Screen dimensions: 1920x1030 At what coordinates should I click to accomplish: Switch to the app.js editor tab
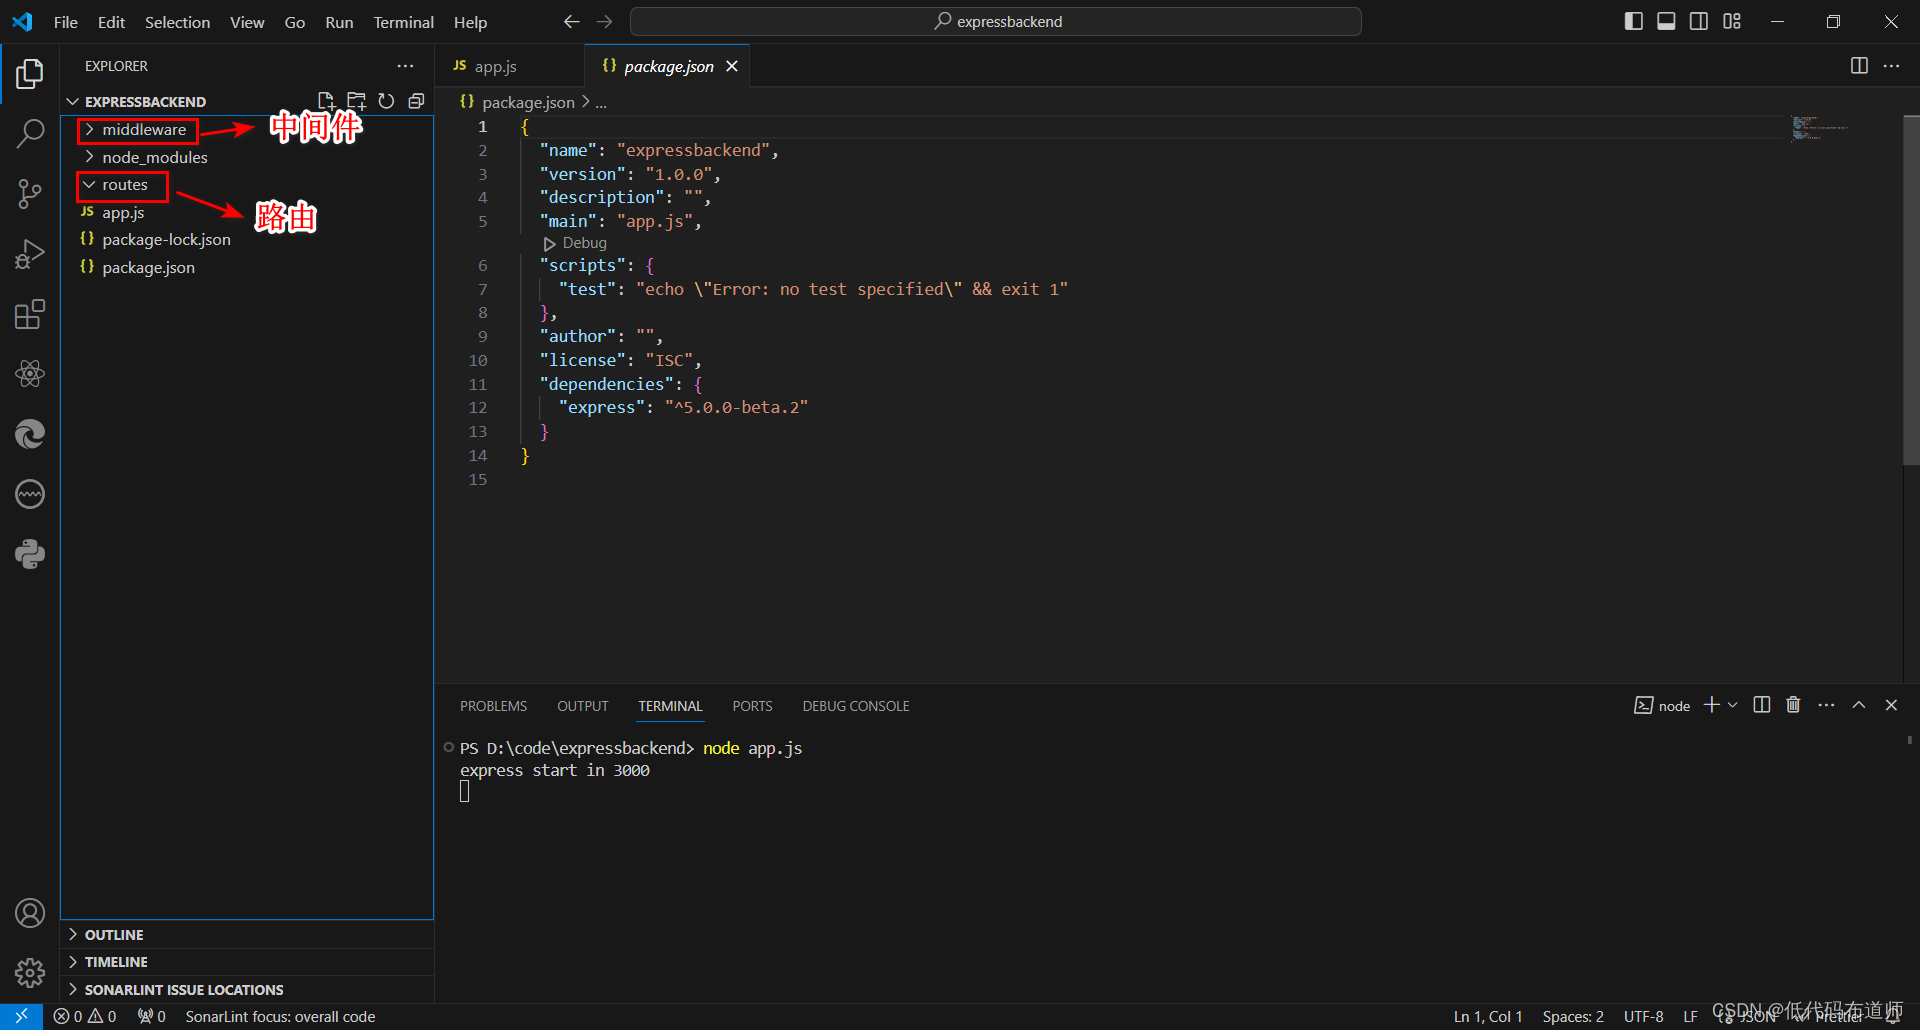click(x=495, y=66)
